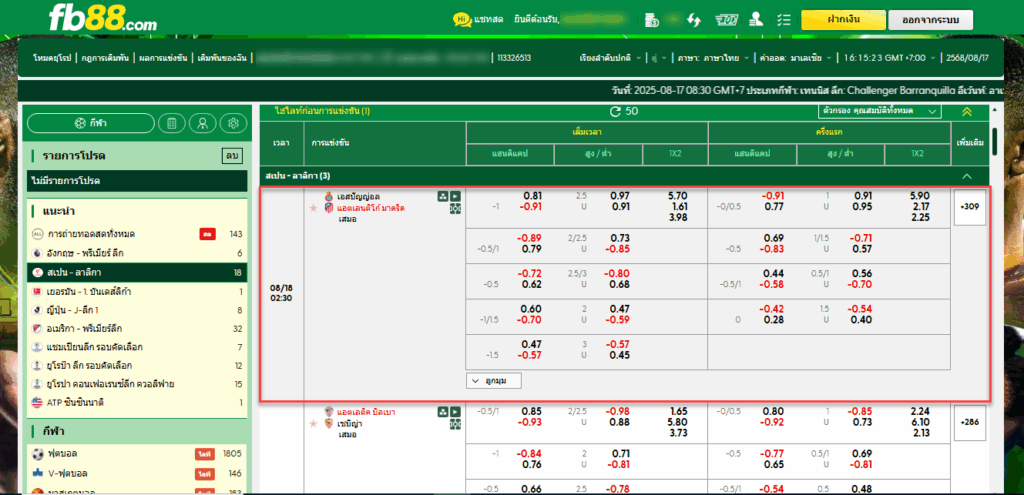
Task: Open lineup icon for Athletic Bilbao match
Action: (x=443, y=411)
